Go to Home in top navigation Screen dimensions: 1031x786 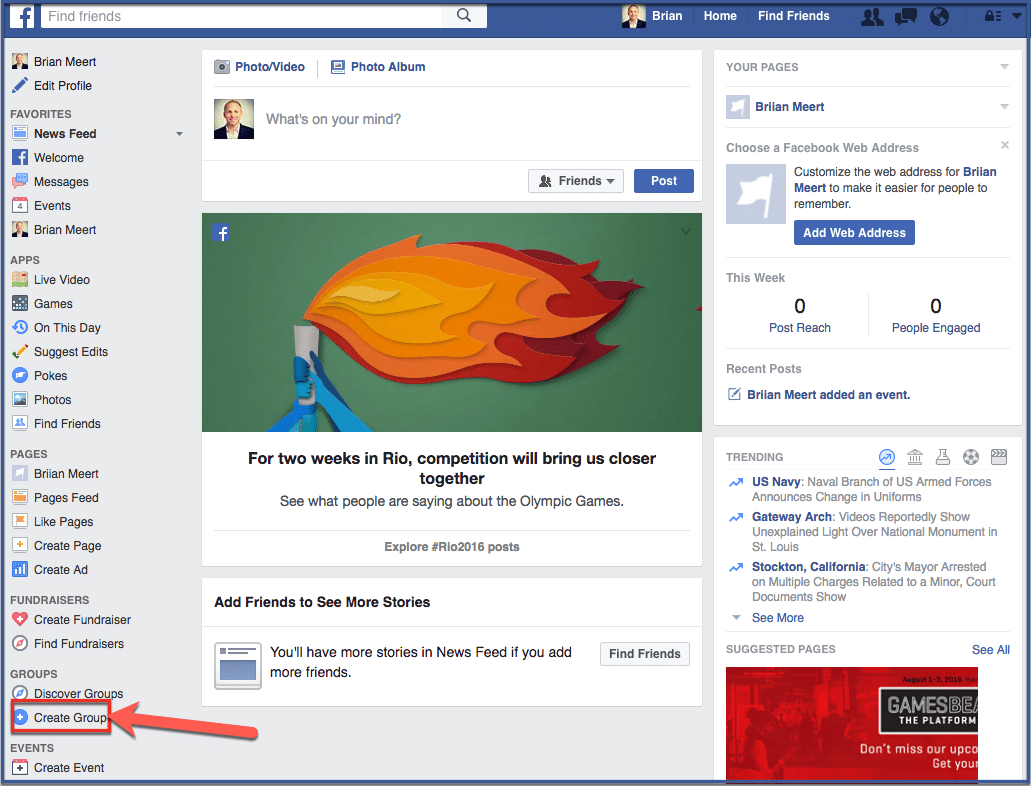[x=720, y=16]
